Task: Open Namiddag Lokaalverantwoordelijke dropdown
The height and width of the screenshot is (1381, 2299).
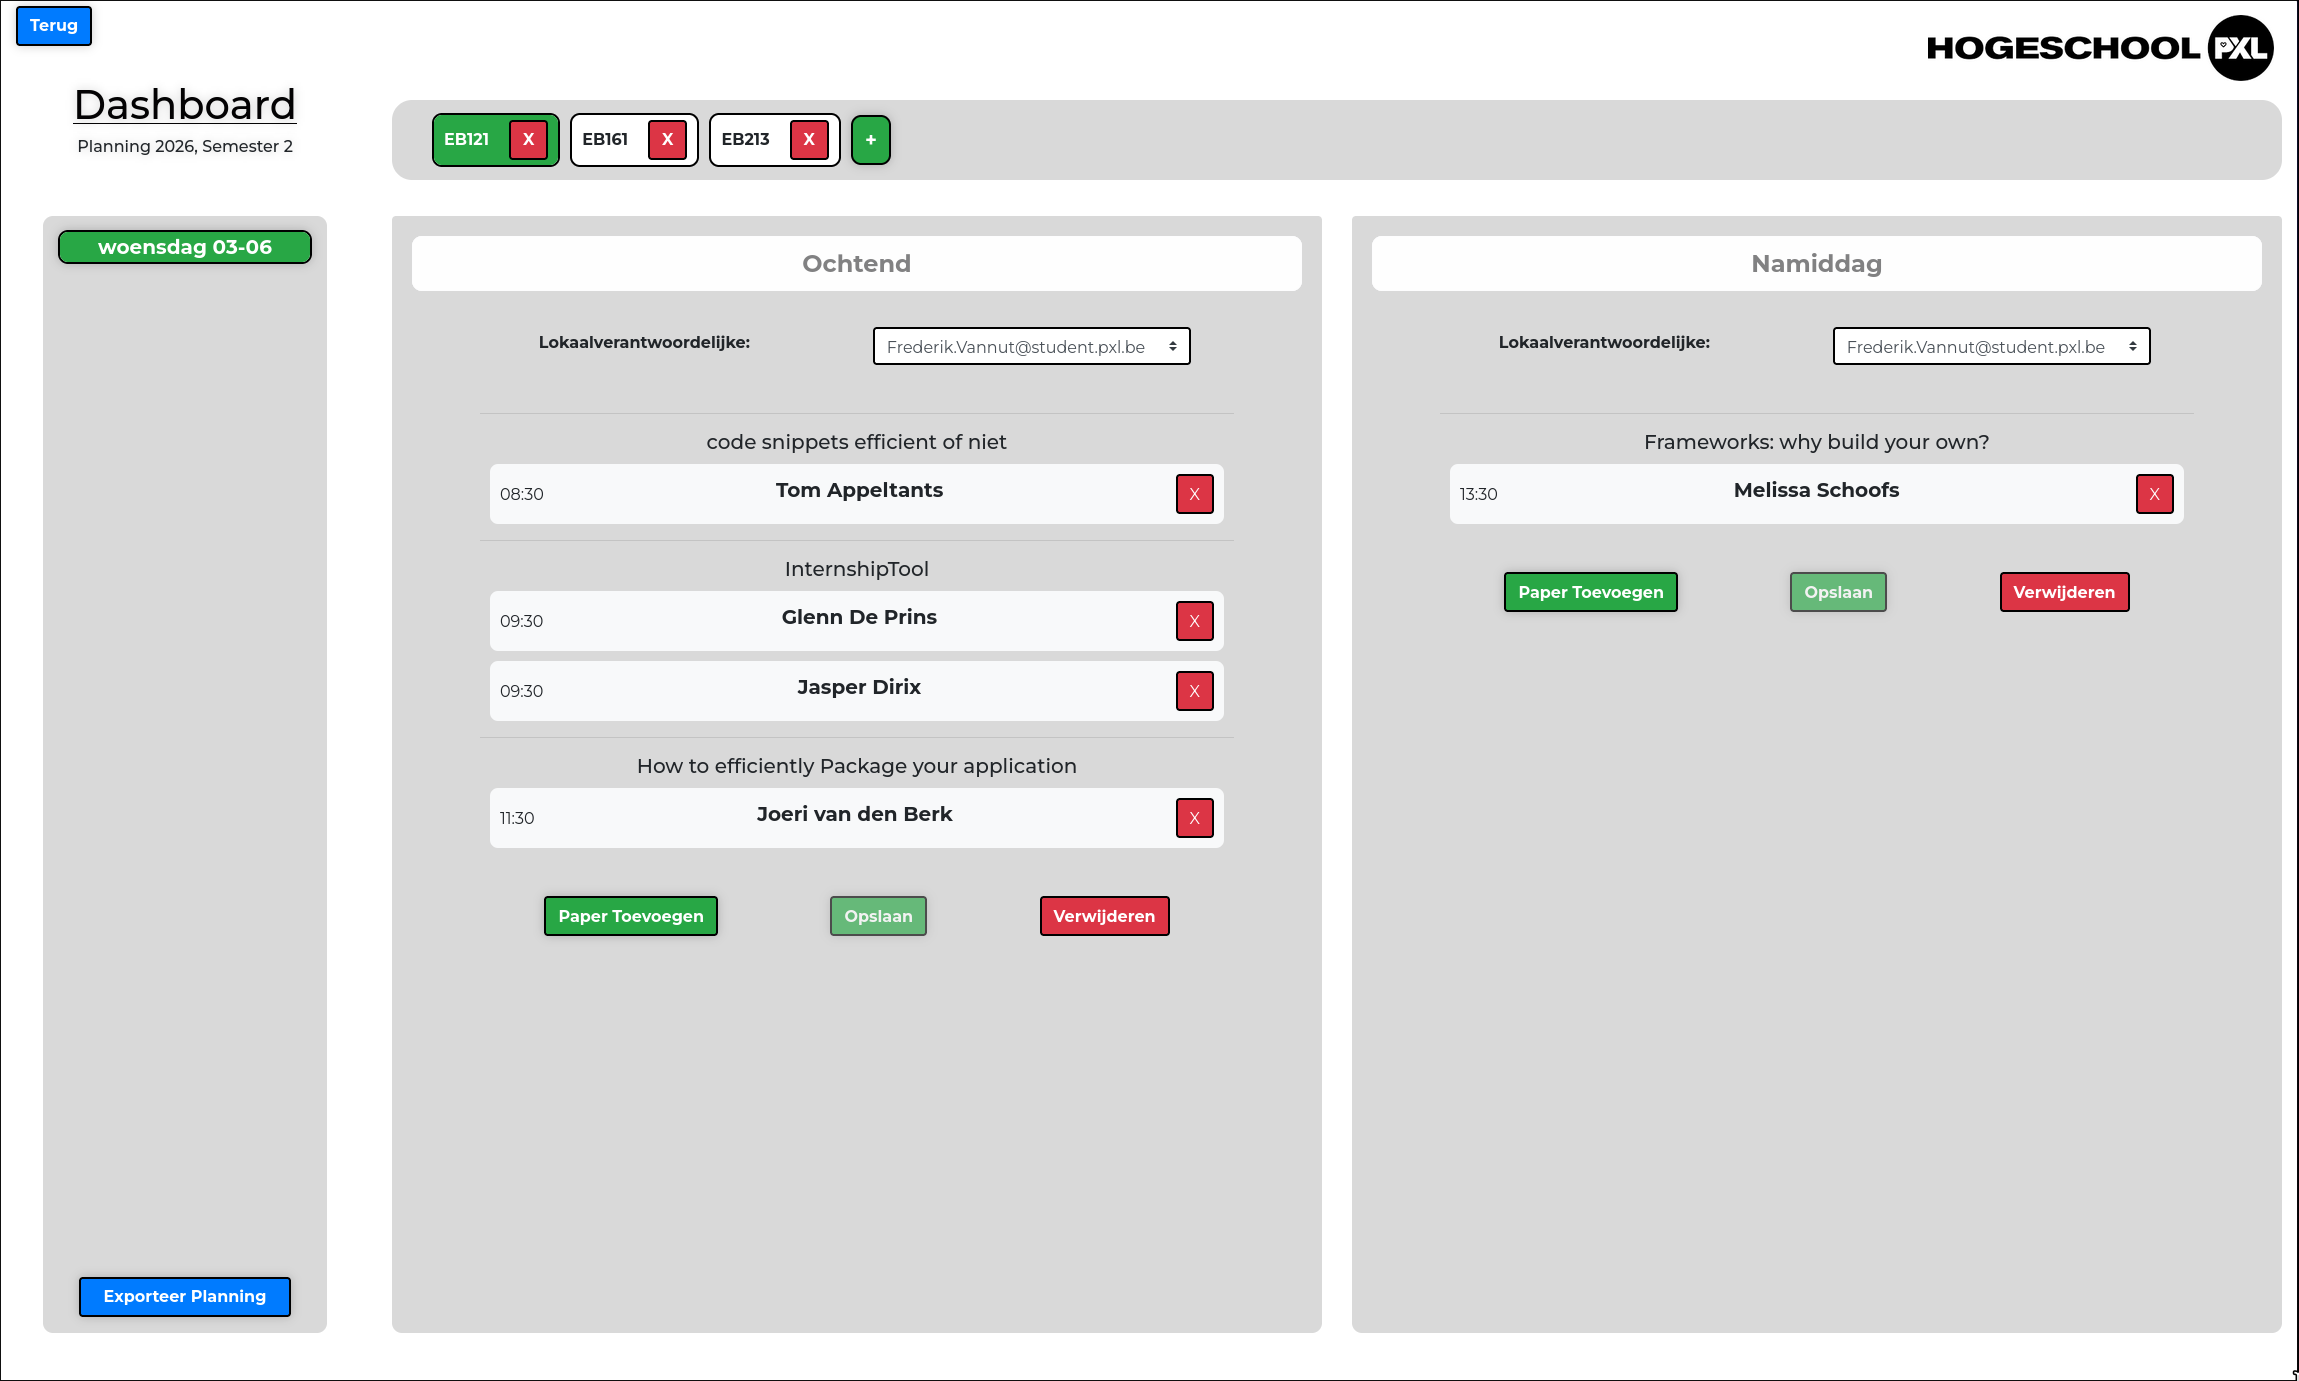Action: 1991,347
